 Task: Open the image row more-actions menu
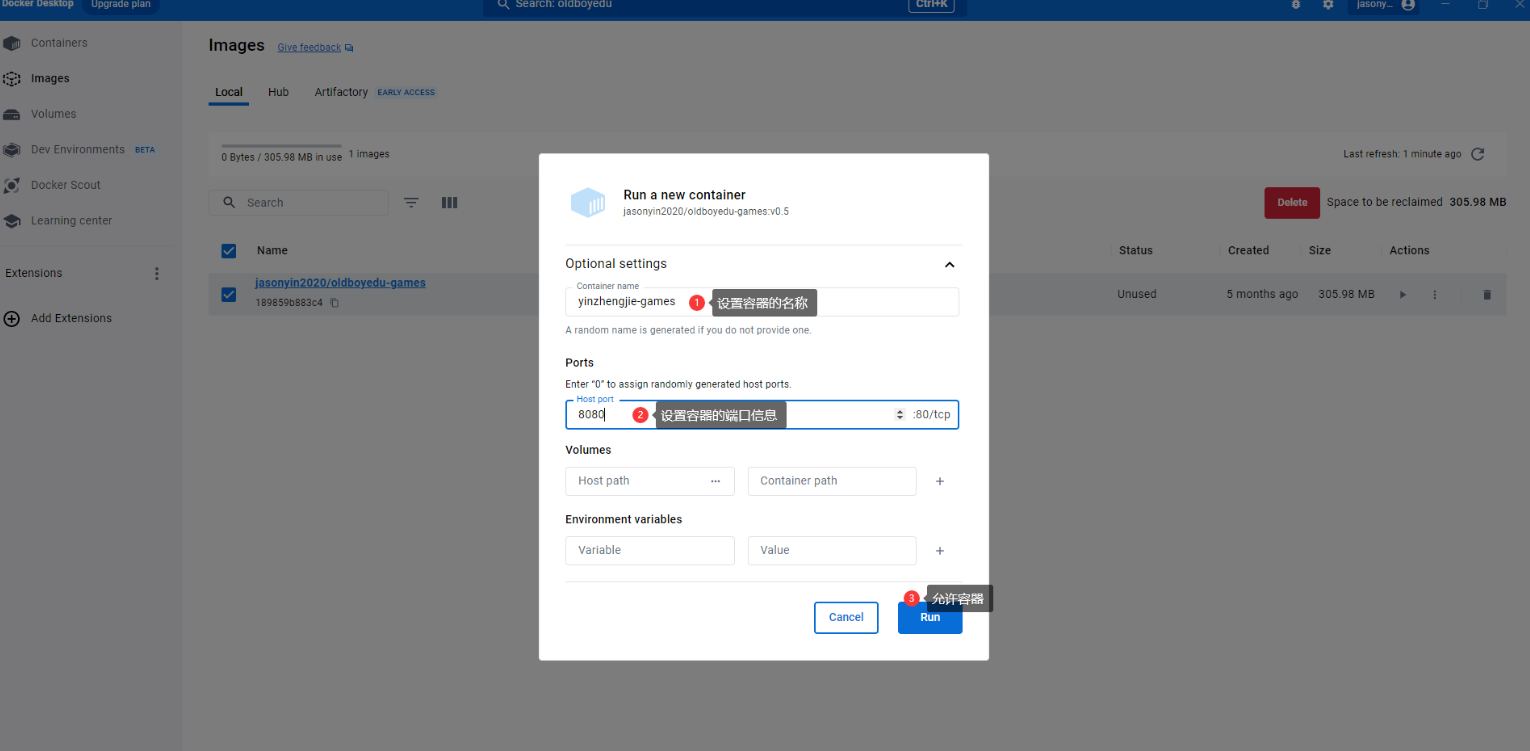pyautogui.click(x=1435, y=295)
